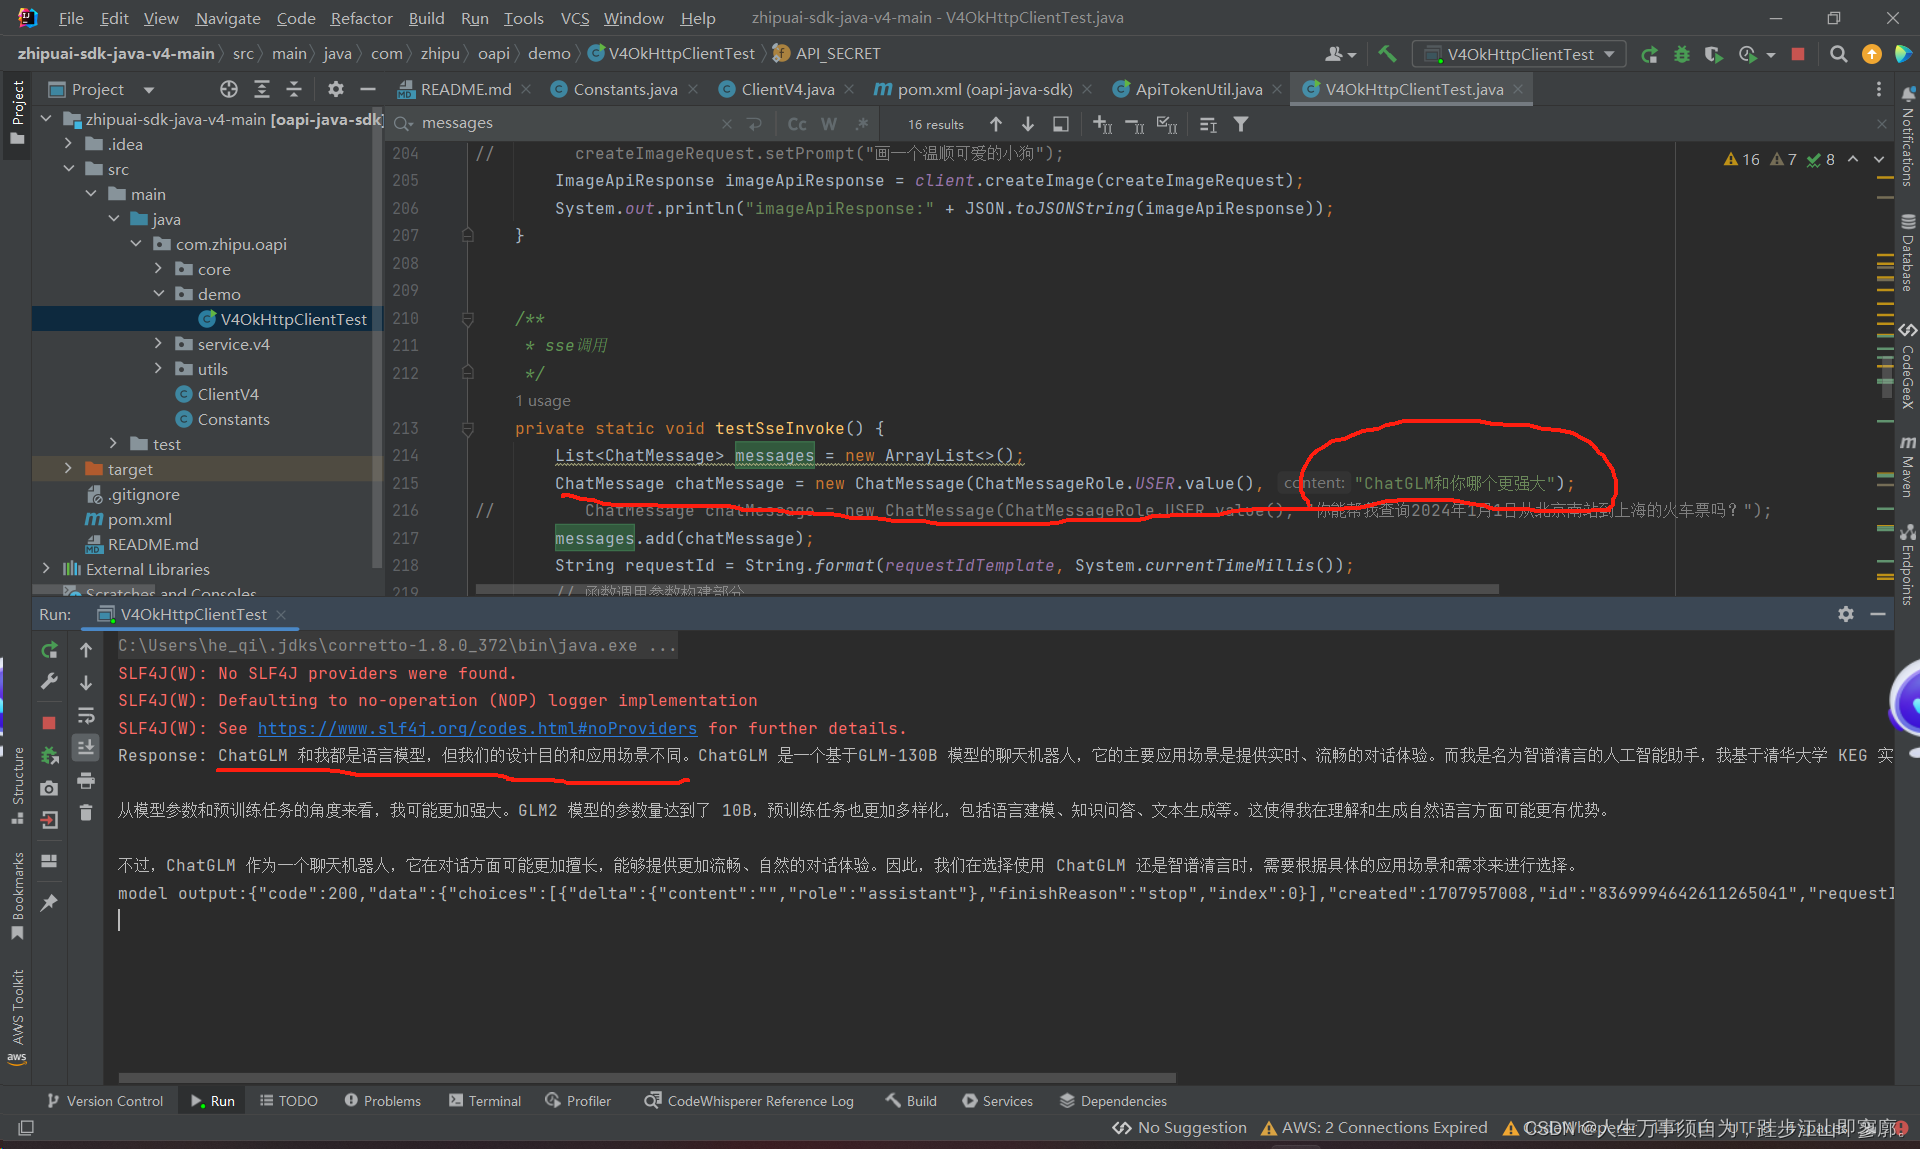Open Search Everywhere magnifier icon
This screenshot has height=1149, width=1920.
pos(1838,54)
